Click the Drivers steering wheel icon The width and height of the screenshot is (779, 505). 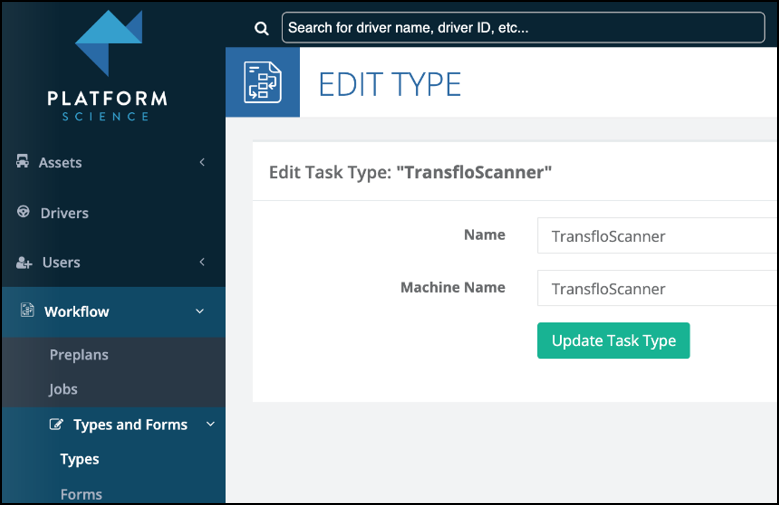point(23,212)
